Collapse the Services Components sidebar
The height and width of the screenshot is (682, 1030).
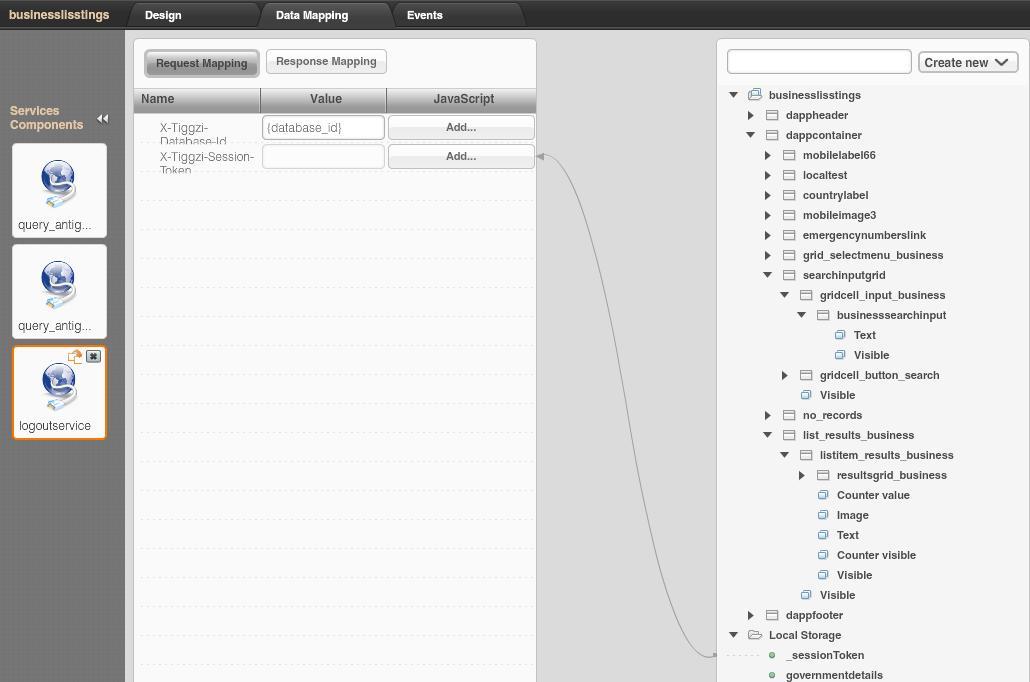click(102, 118)
